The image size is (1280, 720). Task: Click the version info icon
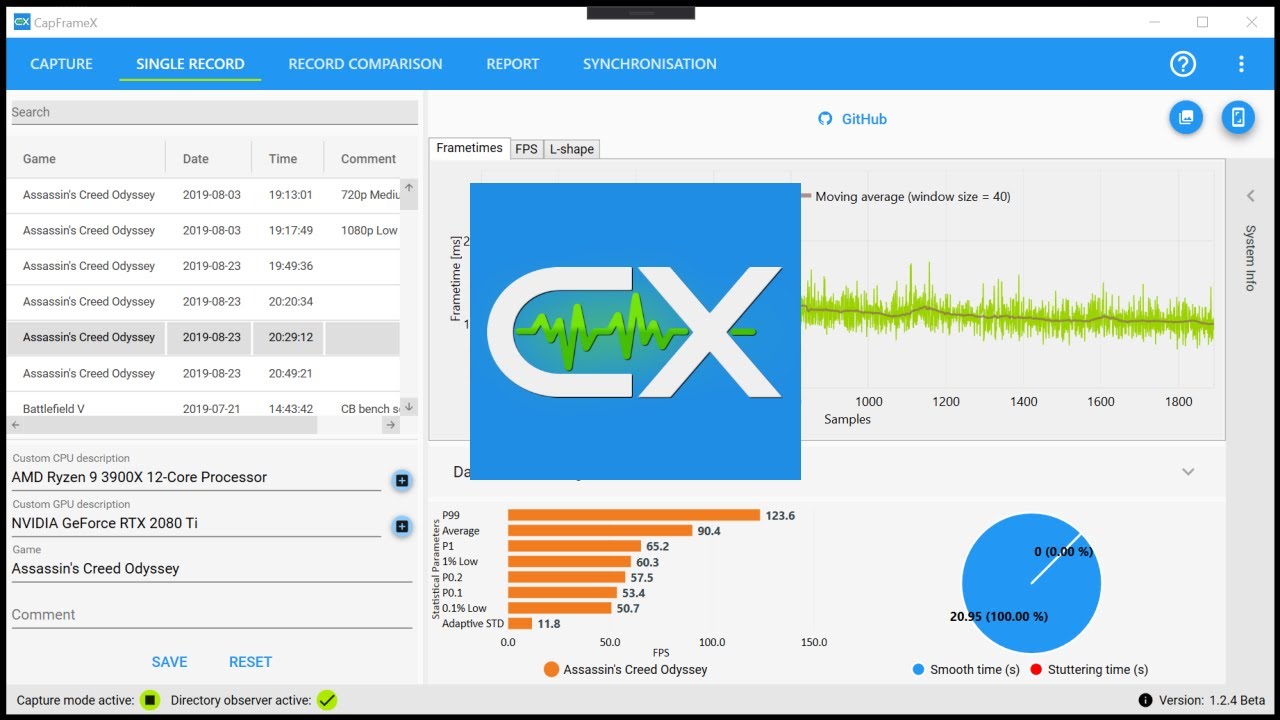click(1146, 700)
